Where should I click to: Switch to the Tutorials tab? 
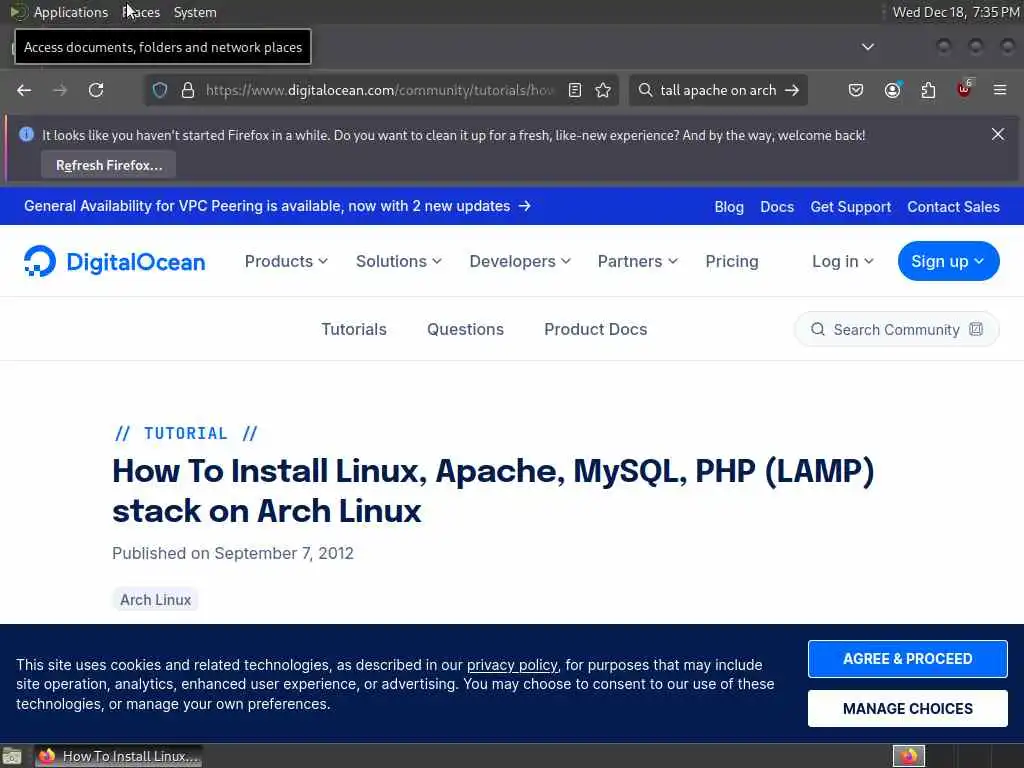point(354,329)
